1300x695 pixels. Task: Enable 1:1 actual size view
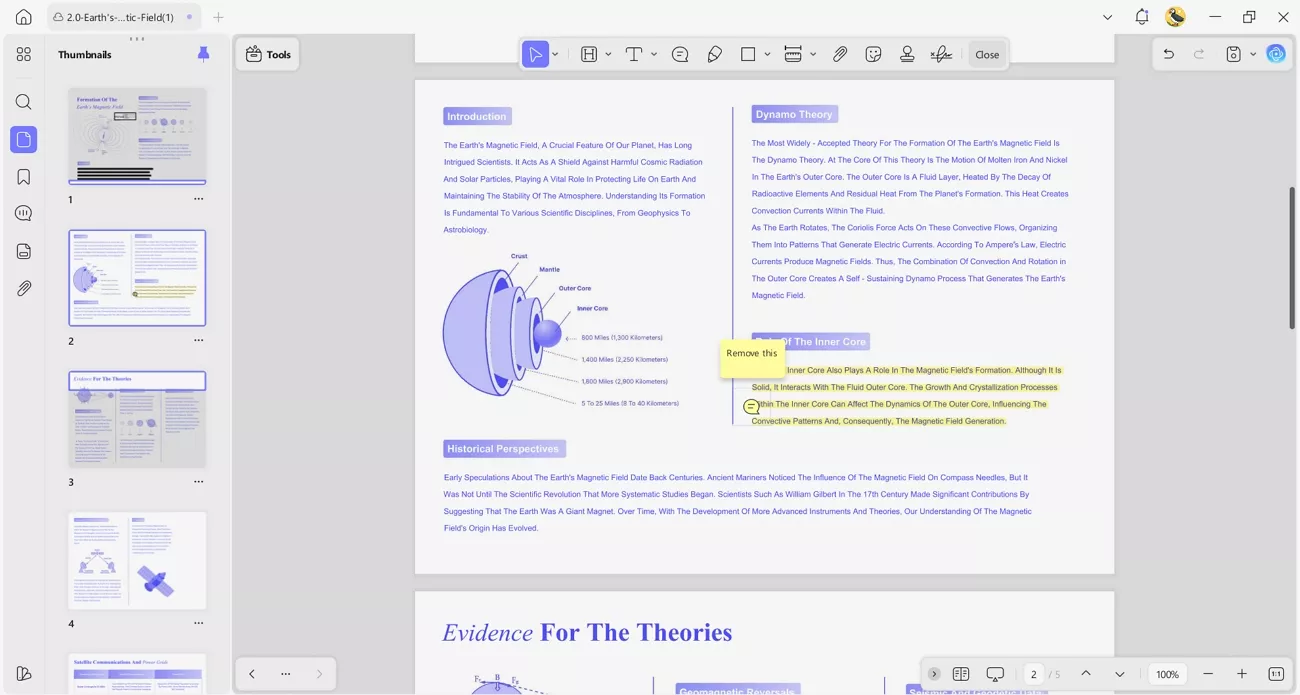(1276, 674)
